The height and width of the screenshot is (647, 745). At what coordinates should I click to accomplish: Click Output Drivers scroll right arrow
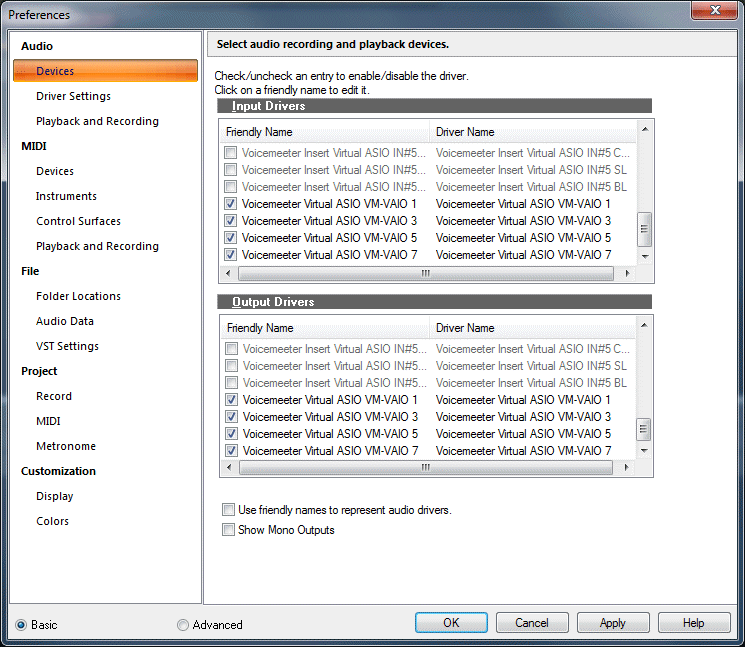coord(626,467)
